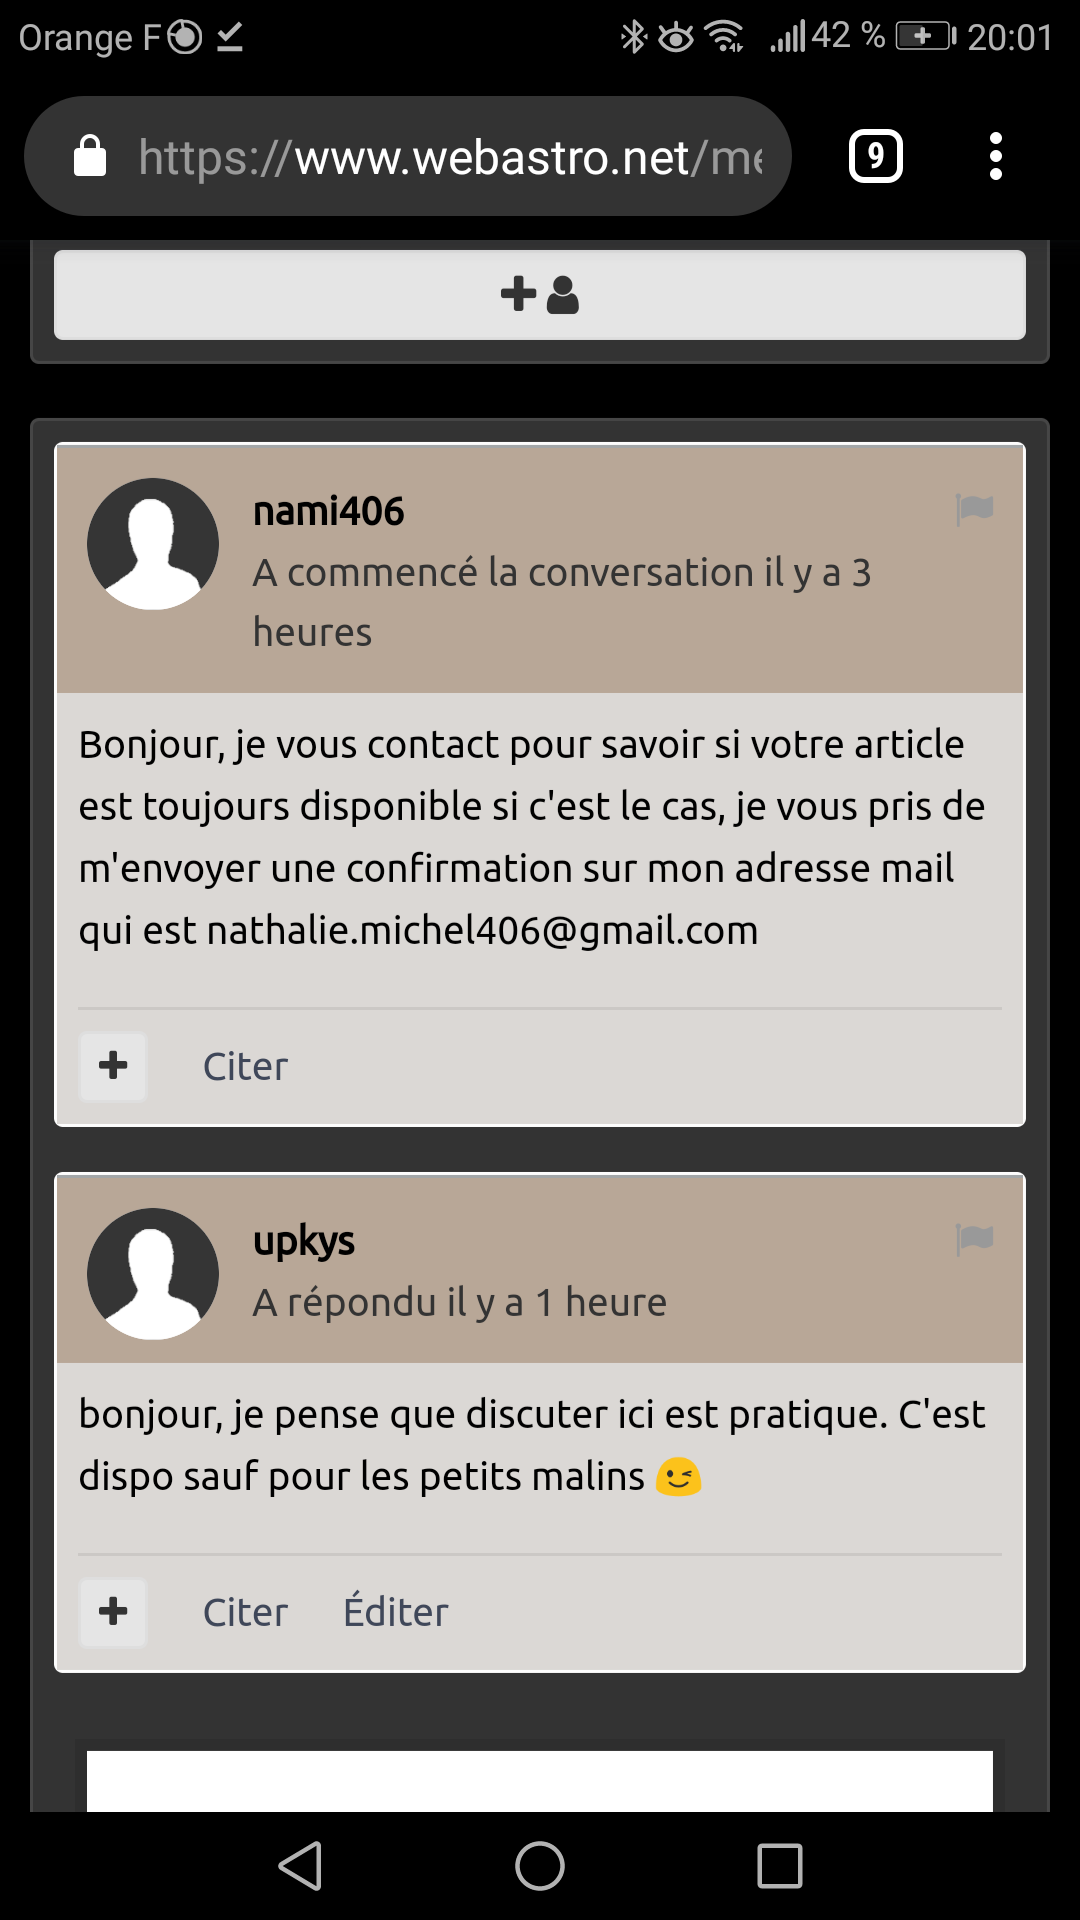Tap the webastro.net URL address bar
Viewport: 1080px width, 1920px height.
[450, 157]
